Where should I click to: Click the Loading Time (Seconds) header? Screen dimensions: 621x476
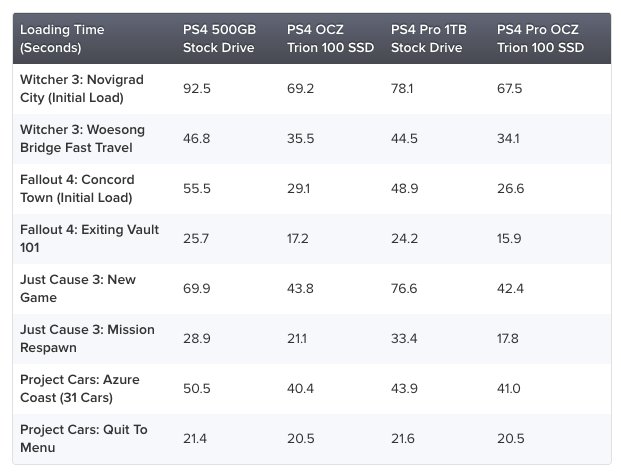pyautogui.click(x=62, y=38)
